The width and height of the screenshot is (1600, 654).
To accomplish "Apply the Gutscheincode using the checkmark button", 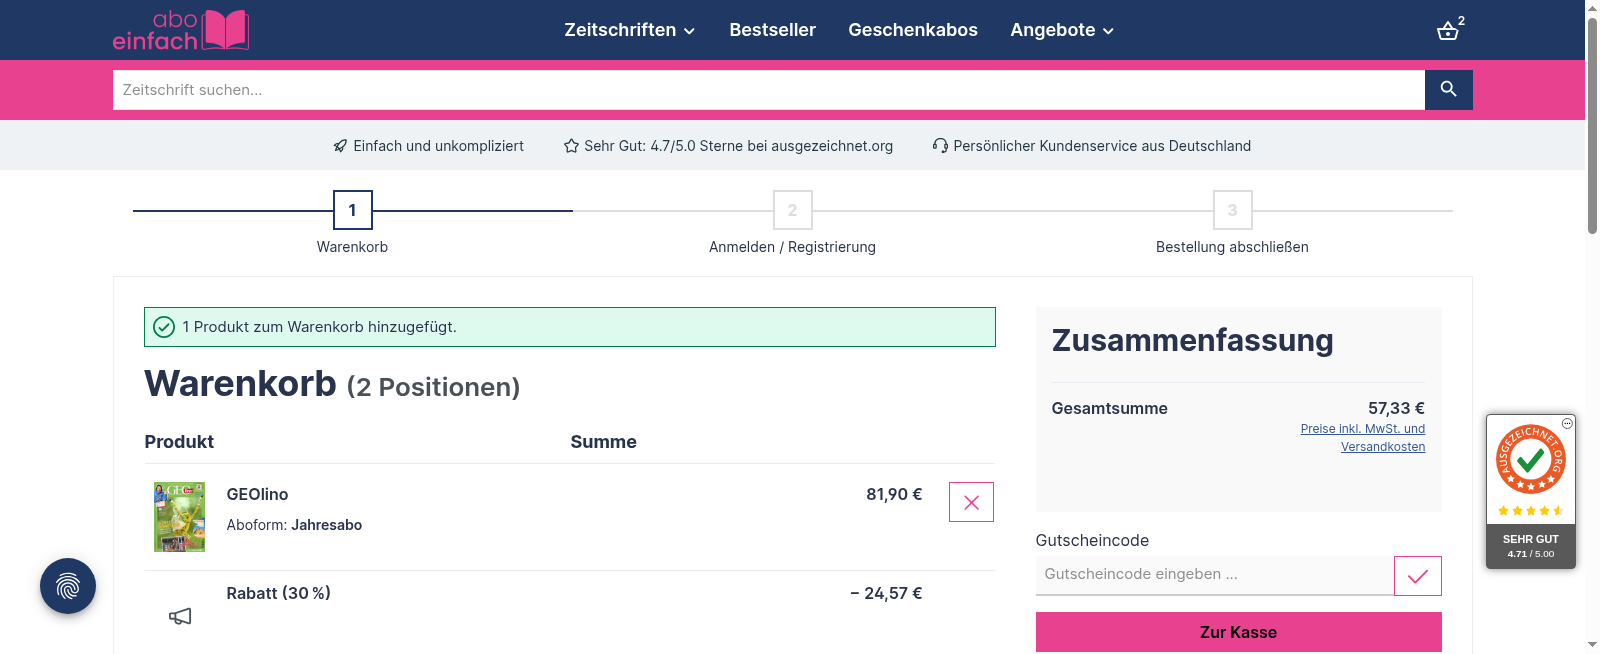I will pyautogui.click(x=1417, y=576).
